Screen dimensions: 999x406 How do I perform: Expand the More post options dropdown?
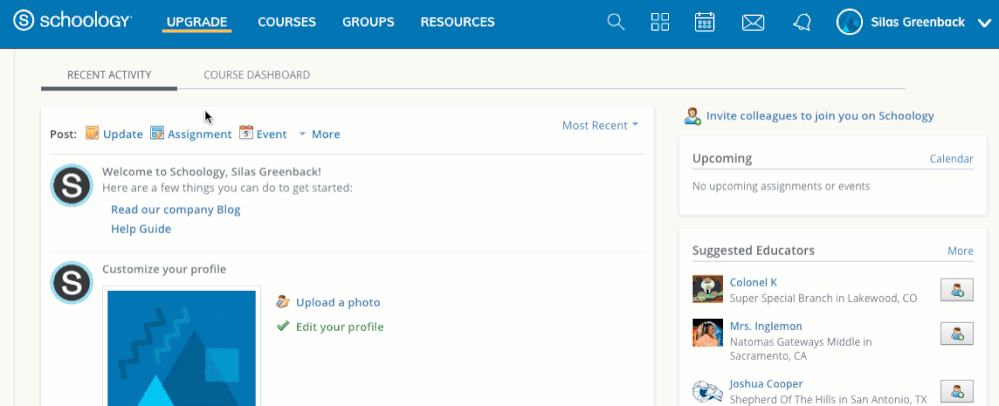[319, 134]
